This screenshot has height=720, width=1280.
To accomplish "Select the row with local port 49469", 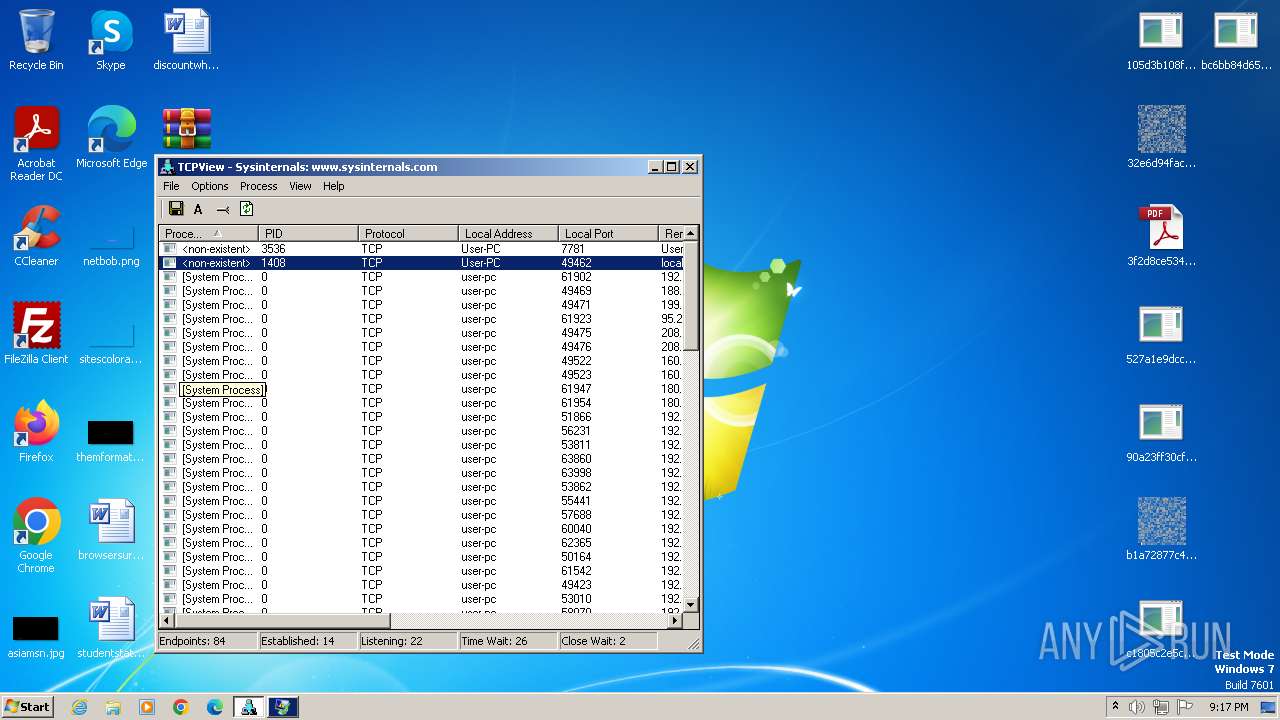I will click(421, 291).
